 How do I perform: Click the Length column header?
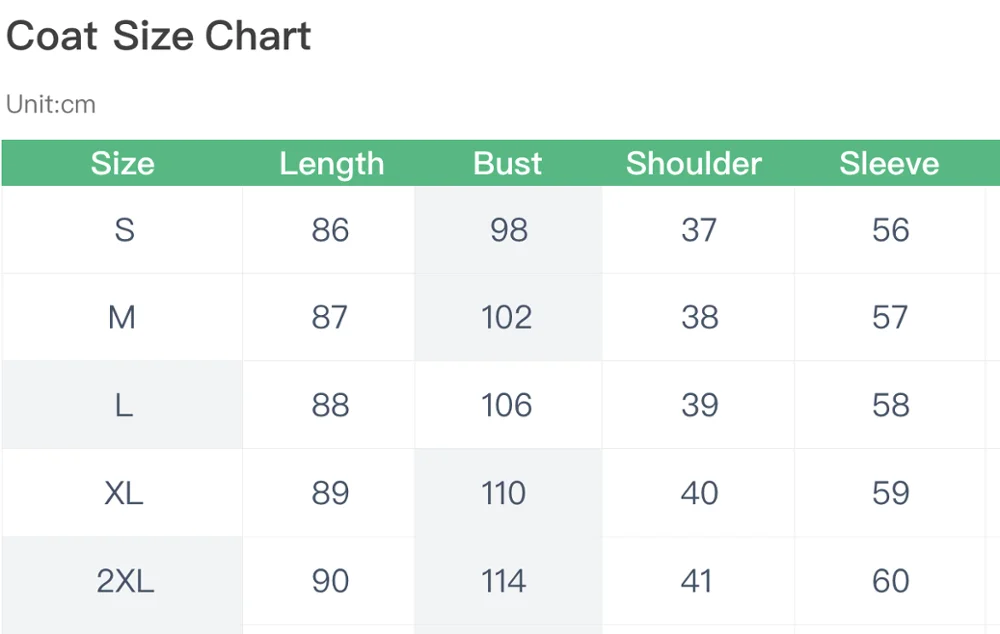coord(331,164)
